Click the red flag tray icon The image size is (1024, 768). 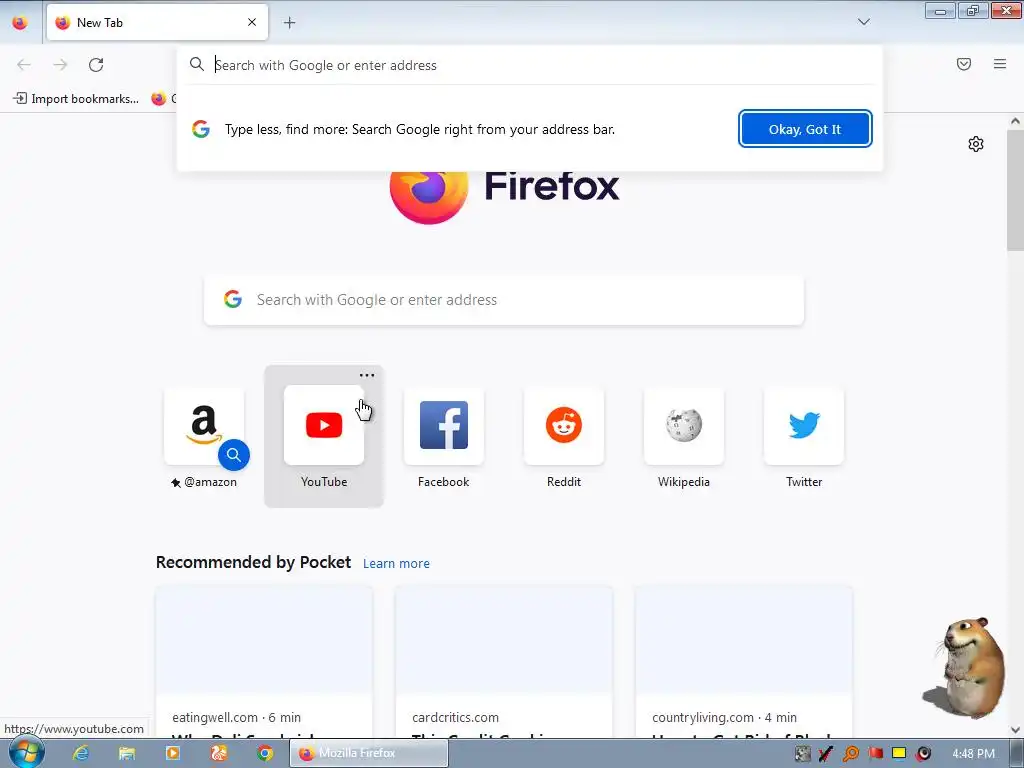(x=875, y=753)
